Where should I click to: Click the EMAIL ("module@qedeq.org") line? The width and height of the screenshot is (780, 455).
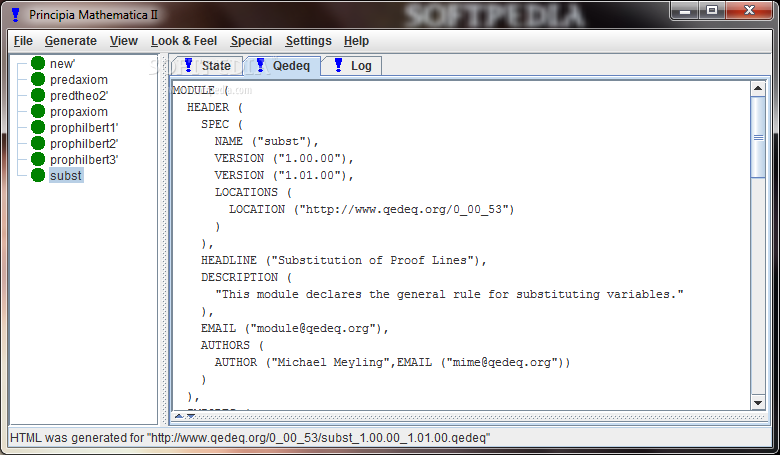tap(294, 328)
